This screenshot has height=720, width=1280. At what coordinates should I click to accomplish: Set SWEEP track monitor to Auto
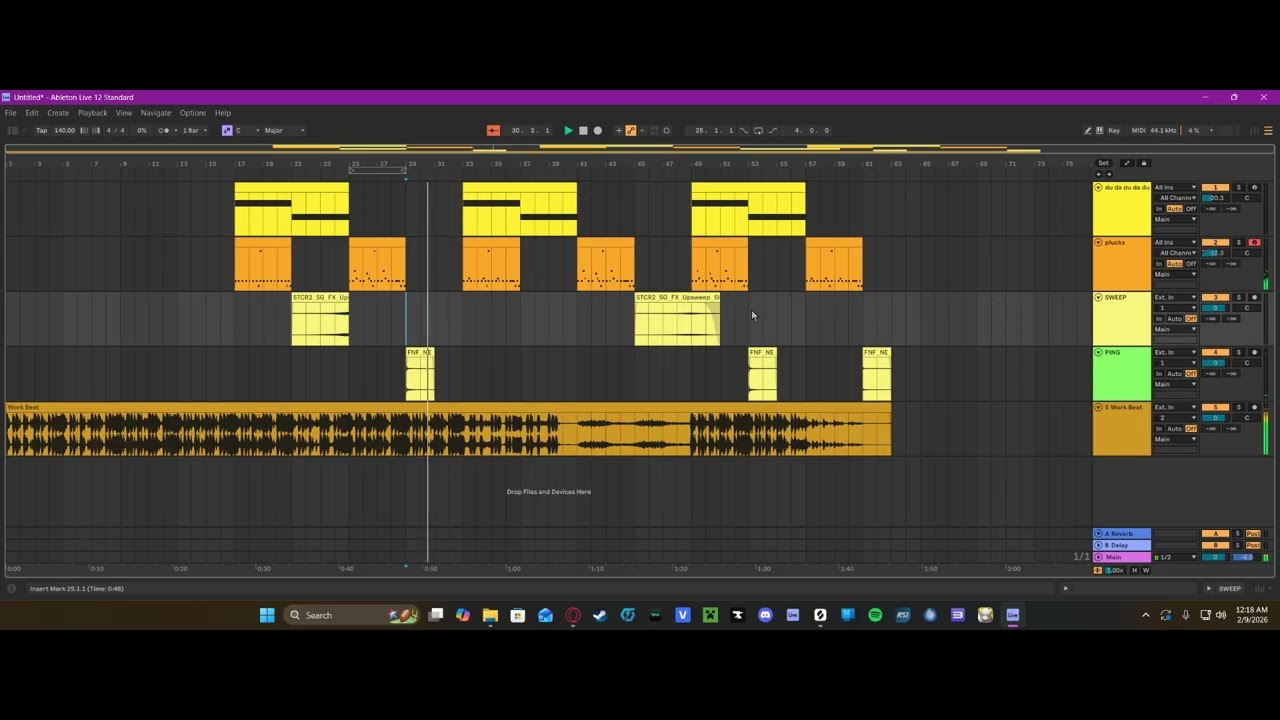1175,318
